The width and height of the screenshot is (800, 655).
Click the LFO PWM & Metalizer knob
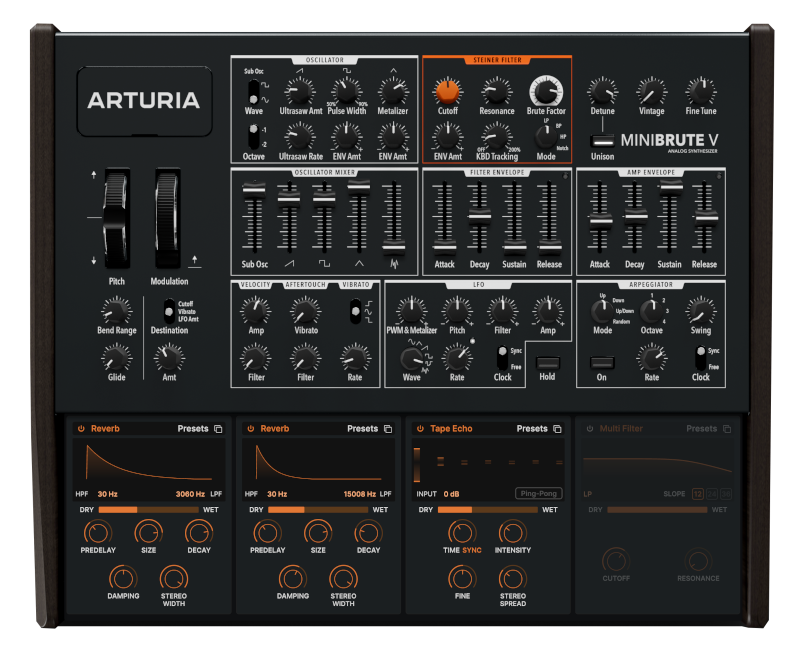point(411,311)
